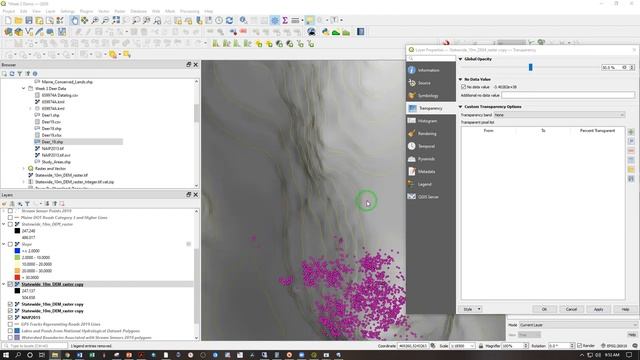Select the Pan Map hand tool
The width and height of the screenshot is (640, 360).
click(x=74, y=20)
